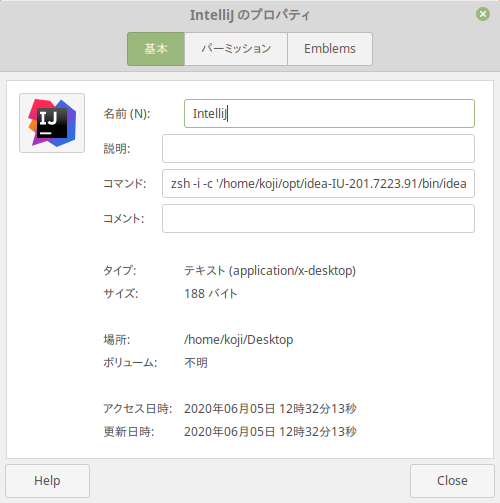Switch to the 基本 tab
Screen dimensions: 500x503
point(156,49)
